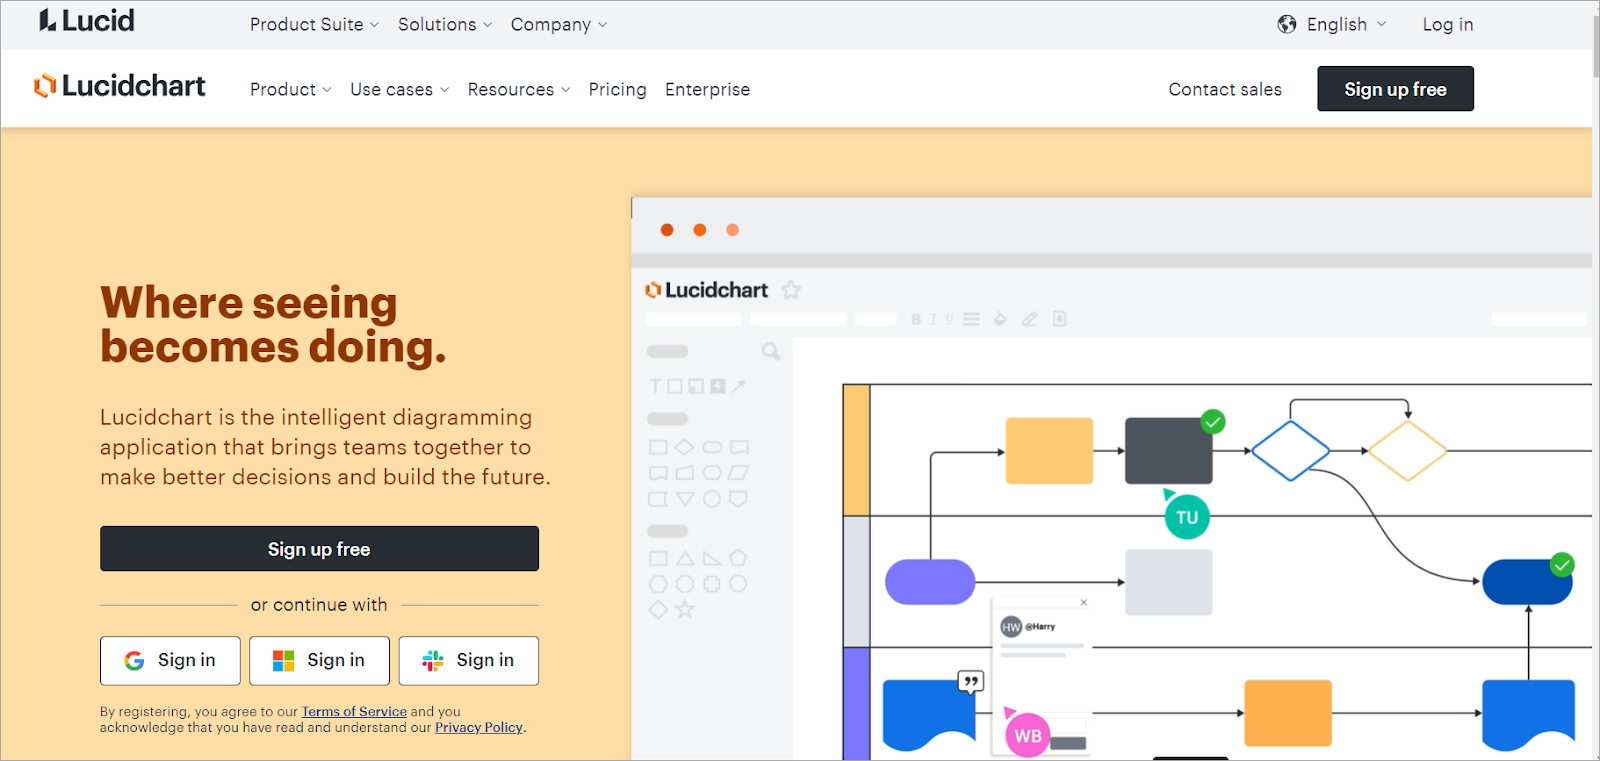
Task: Click the pen edit icon in mockup toolbar
Action: [1030, 319]
